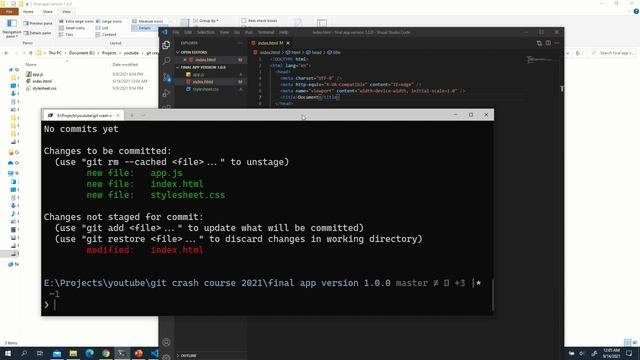Open the Explorer panel more actions ellipsis
Image resolution: width=640 pixels, height=360 pixels.
[x=239, y=43]
